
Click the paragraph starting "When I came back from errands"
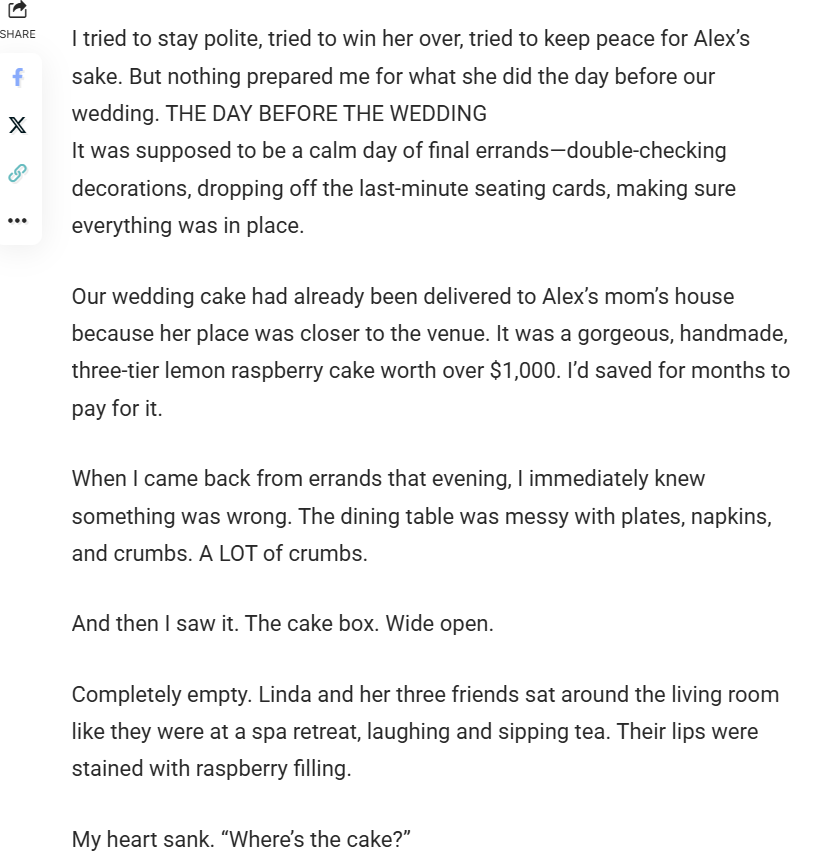click(388, 479)
